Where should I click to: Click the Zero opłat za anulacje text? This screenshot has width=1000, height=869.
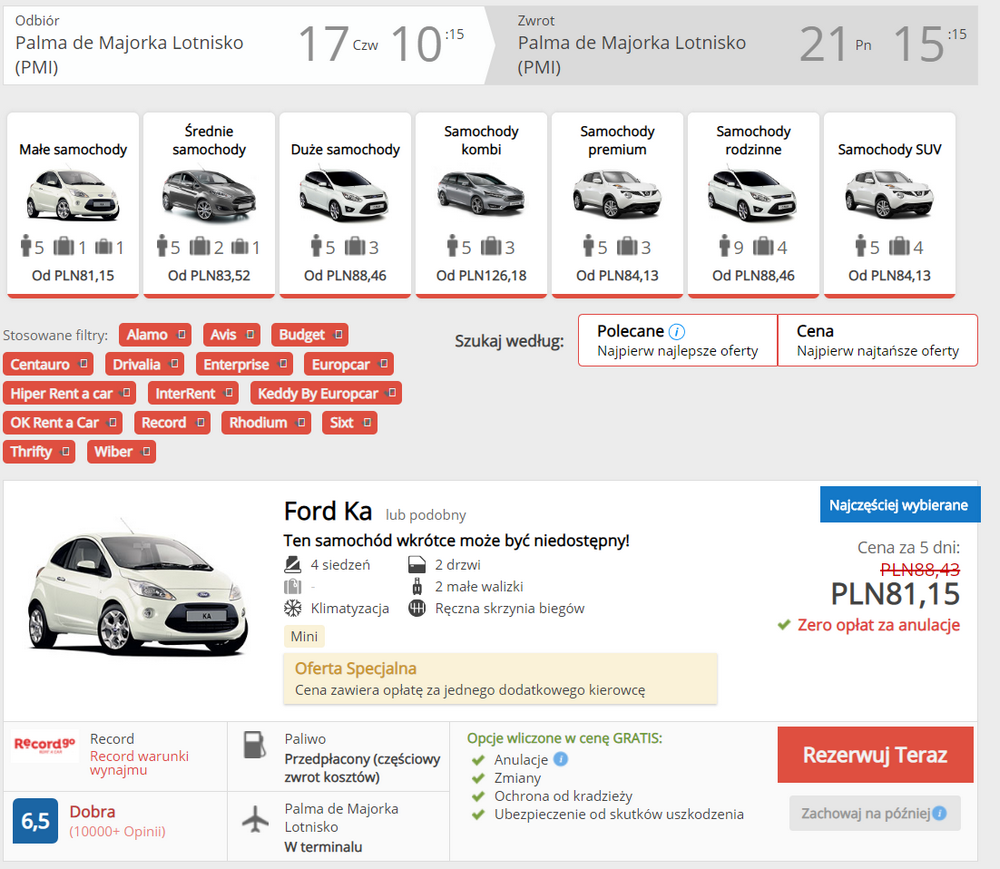pos(878,625)
